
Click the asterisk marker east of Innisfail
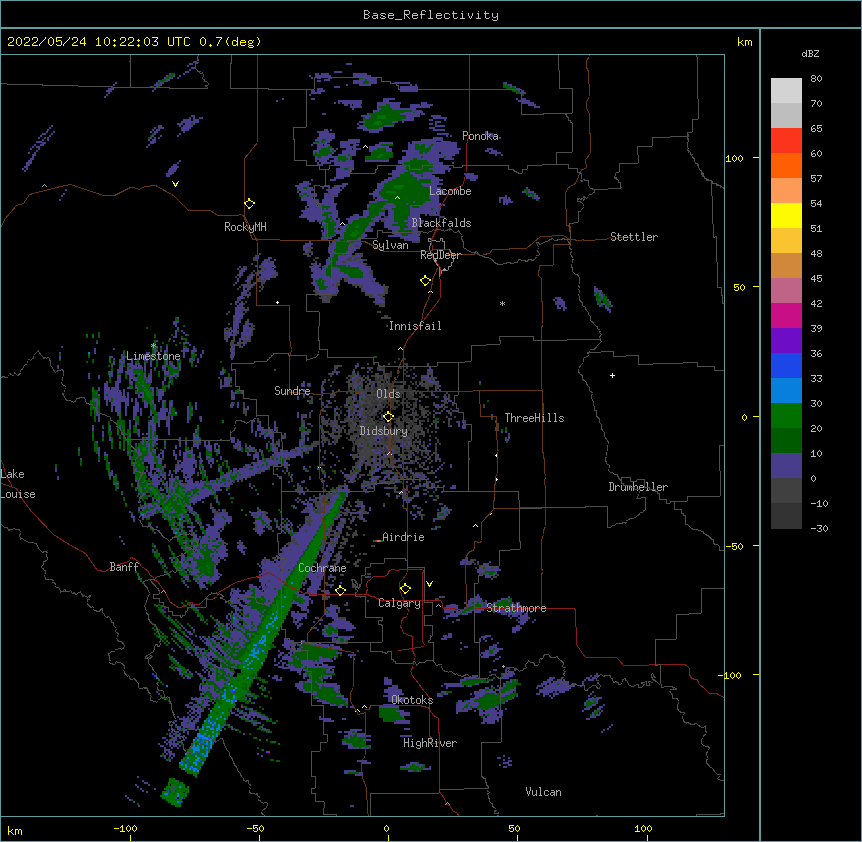(502, 304)
